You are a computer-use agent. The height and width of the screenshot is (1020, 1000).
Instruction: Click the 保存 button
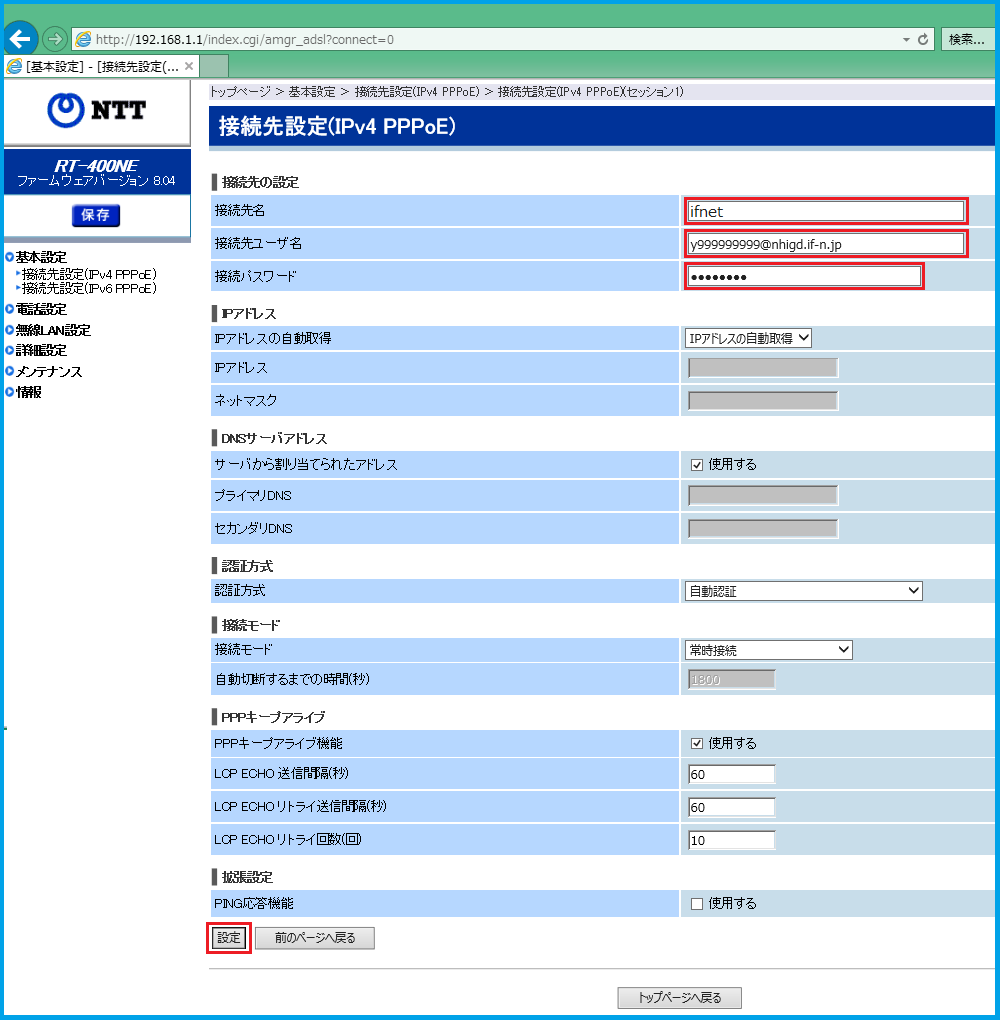pyautogui.click(x=96, y=215)
